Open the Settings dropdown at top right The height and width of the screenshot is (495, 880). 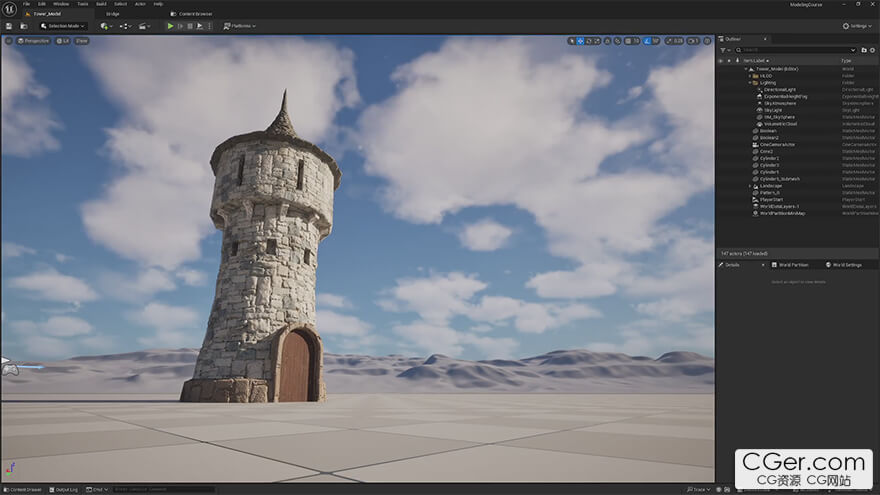(857, 26)
